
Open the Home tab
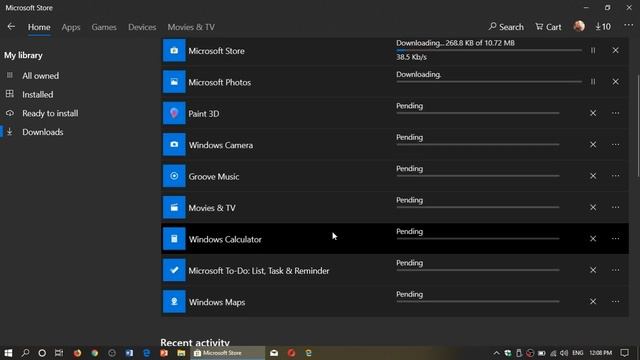tap(39, 27)
